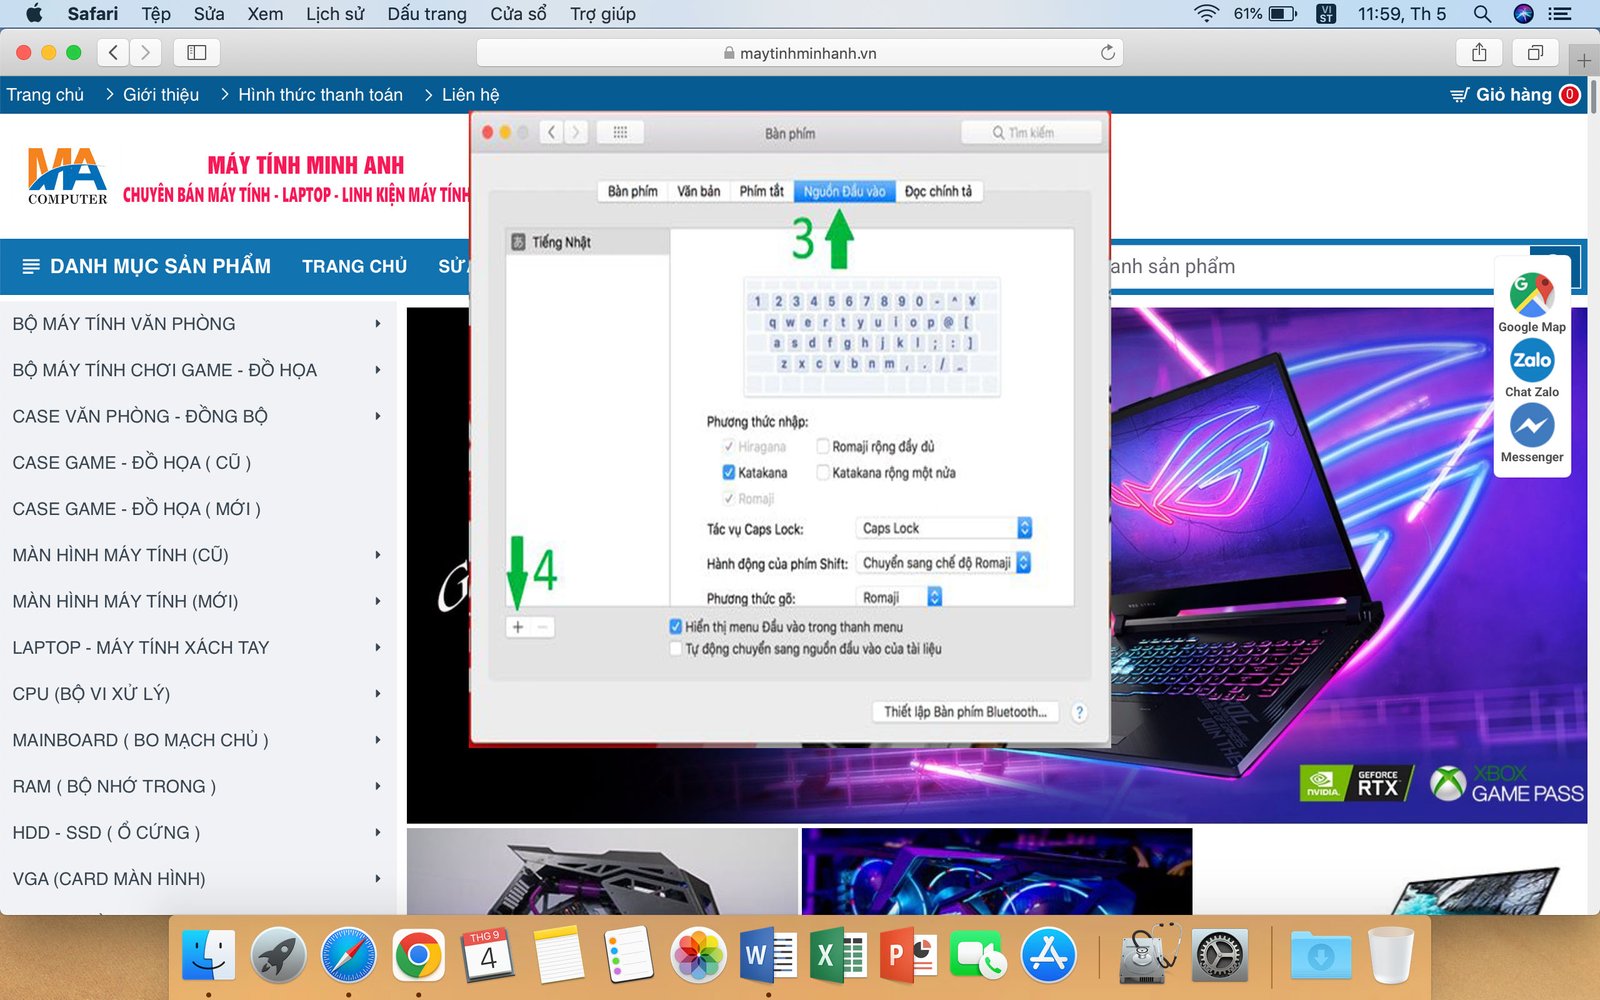1600x1000 pixels.
Task: Click the Safari share icon
Action: pyautogui.click(x=1479, y=53)
